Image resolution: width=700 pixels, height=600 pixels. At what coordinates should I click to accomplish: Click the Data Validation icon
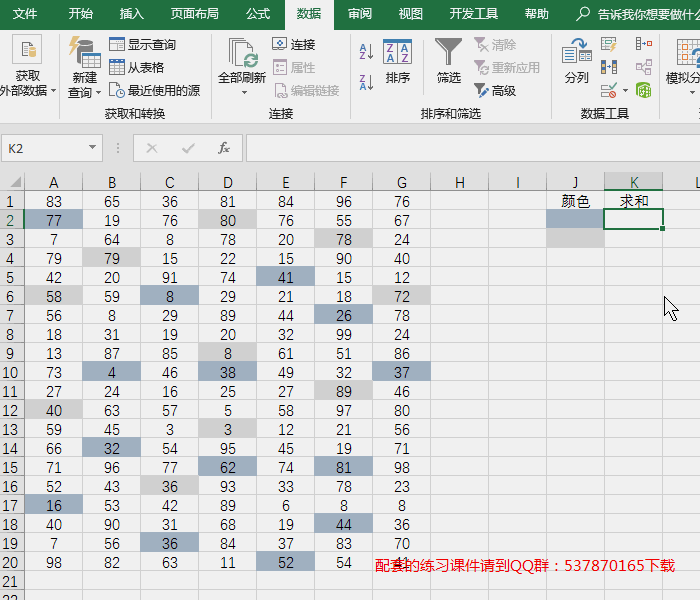(608, 91)
